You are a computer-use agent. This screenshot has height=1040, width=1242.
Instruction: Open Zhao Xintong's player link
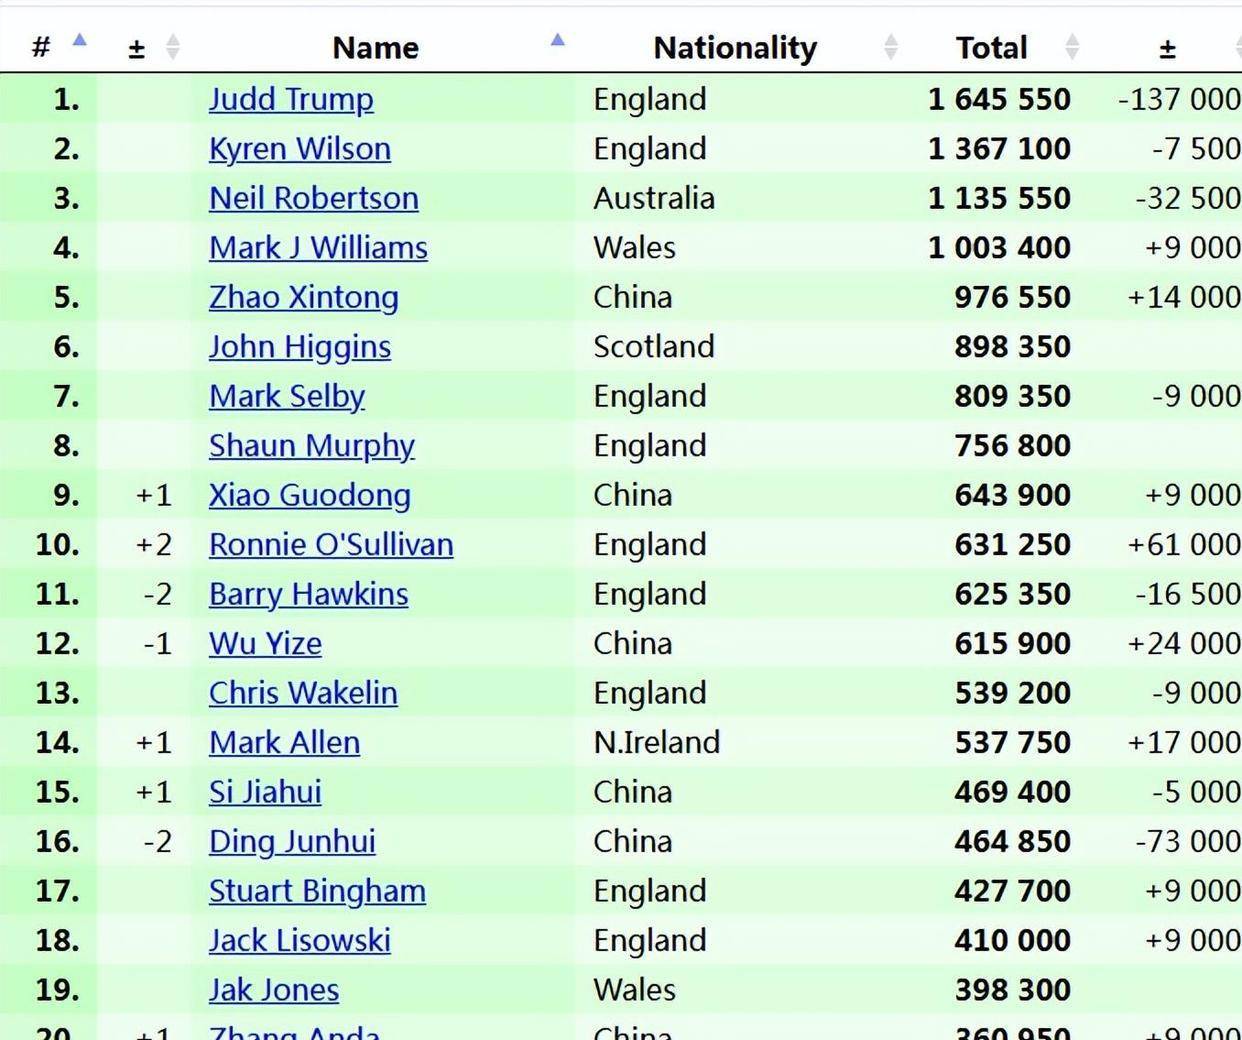304,297
